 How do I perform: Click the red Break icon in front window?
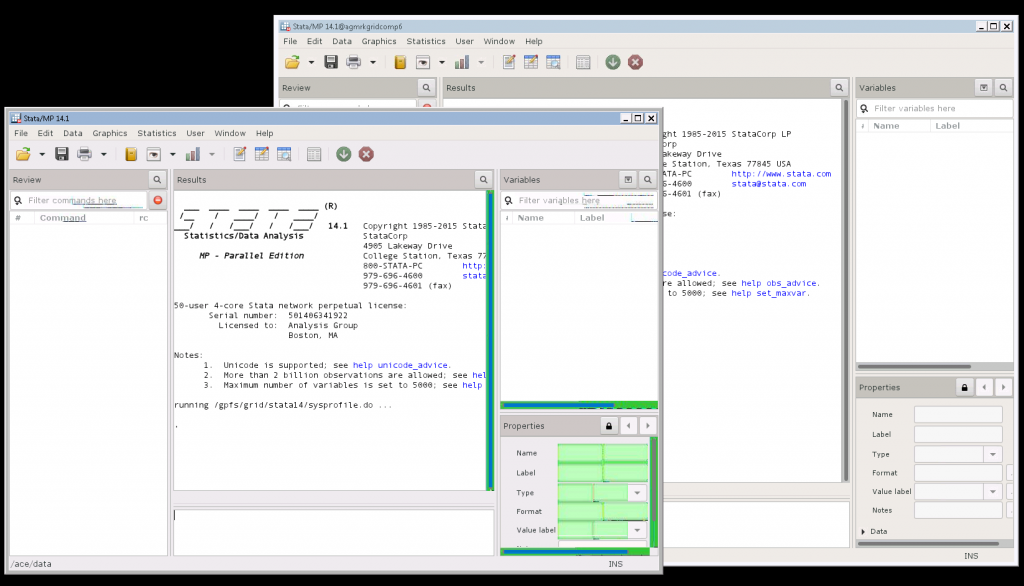coord(366,154)
